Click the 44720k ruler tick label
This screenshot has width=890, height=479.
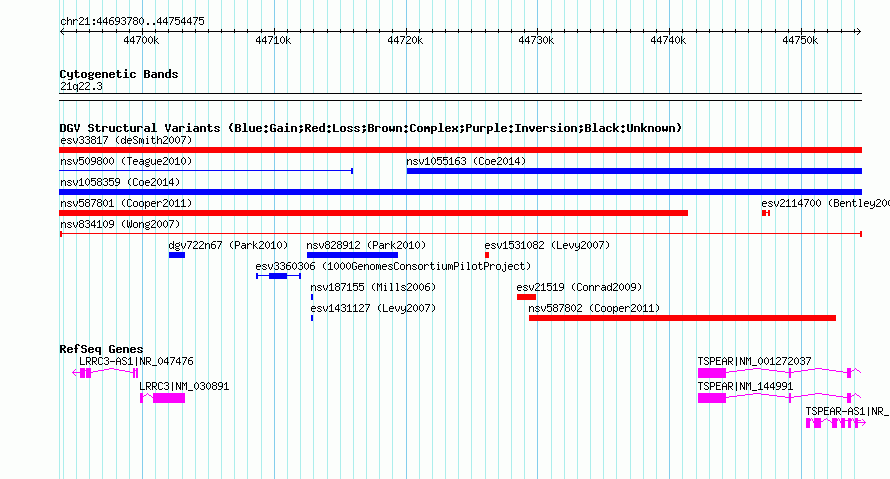(405, 40)
